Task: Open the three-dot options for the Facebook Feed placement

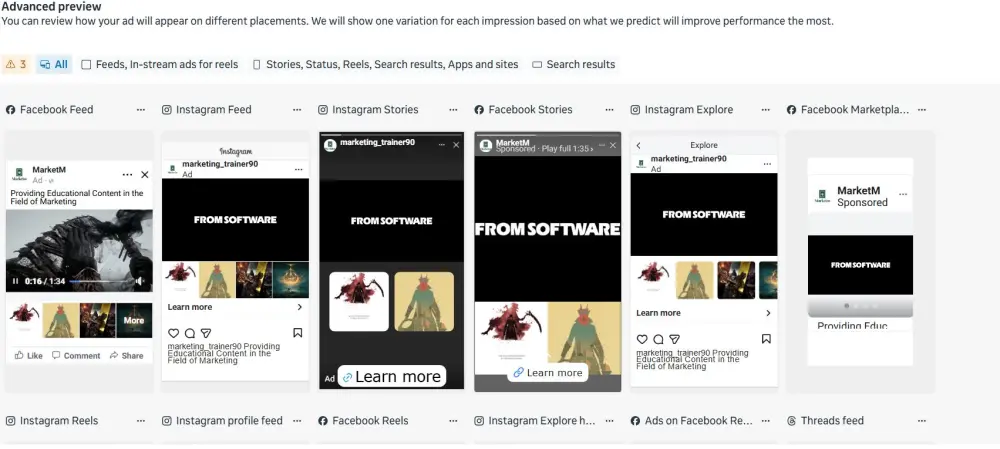Action: point(141,110)
